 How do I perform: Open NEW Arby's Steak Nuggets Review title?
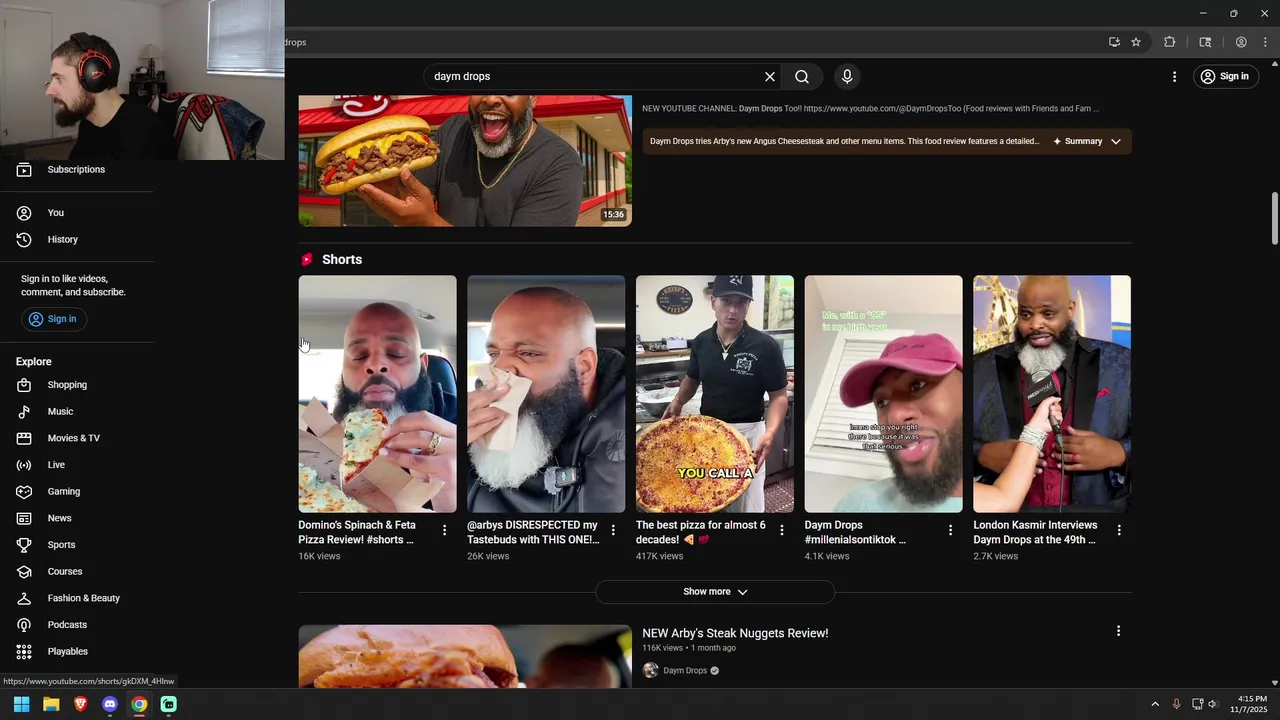point(735,633)
